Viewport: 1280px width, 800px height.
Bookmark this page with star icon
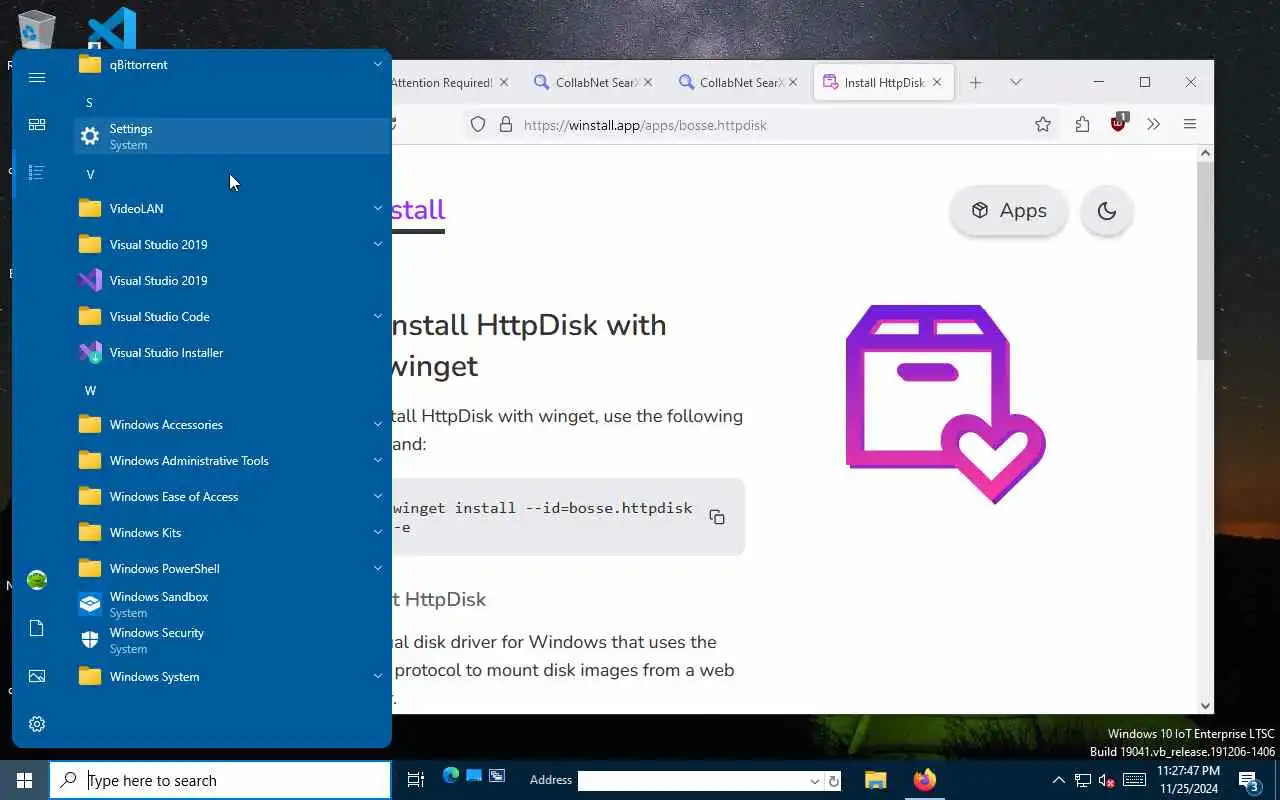click(1043, 125)
